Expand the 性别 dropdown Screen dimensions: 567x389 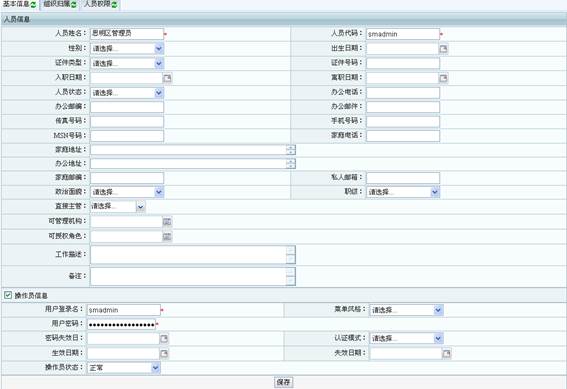click(159, 48)
